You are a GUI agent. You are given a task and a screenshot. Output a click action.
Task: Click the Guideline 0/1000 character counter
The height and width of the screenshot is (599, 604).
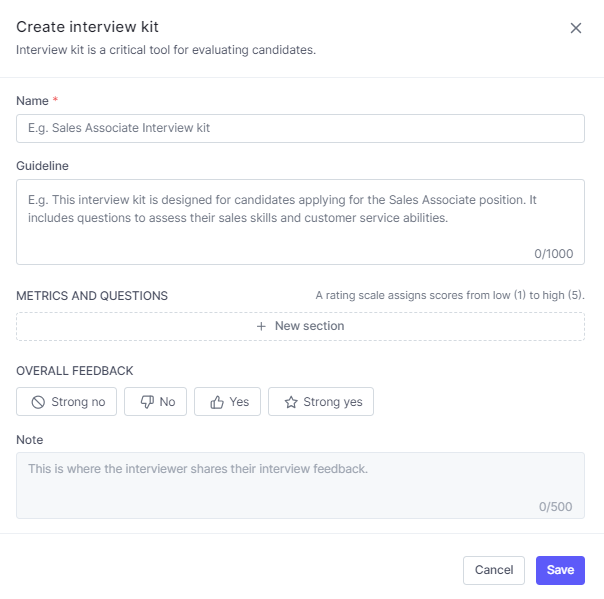pyautogui.click(x=553, y=254)
